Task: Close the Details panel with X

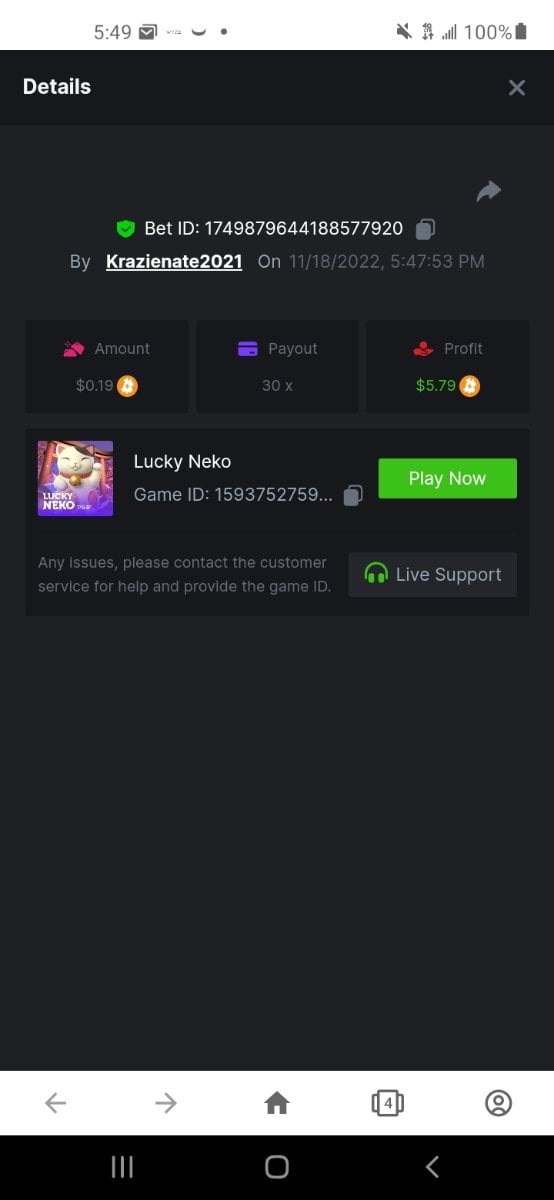Action: coord(516,88)
